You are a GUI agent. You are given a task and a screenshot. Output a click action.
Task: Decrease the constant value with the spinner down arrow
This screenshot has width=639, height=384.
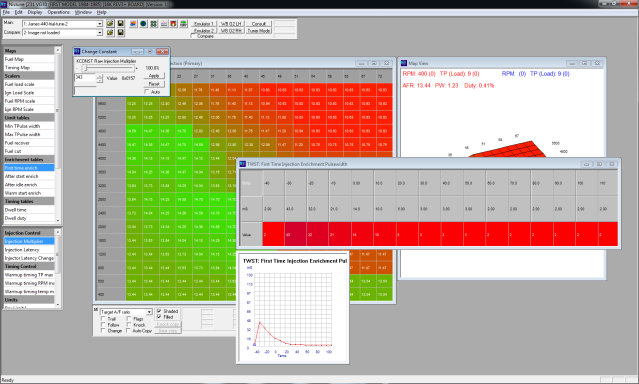point(100,80)
